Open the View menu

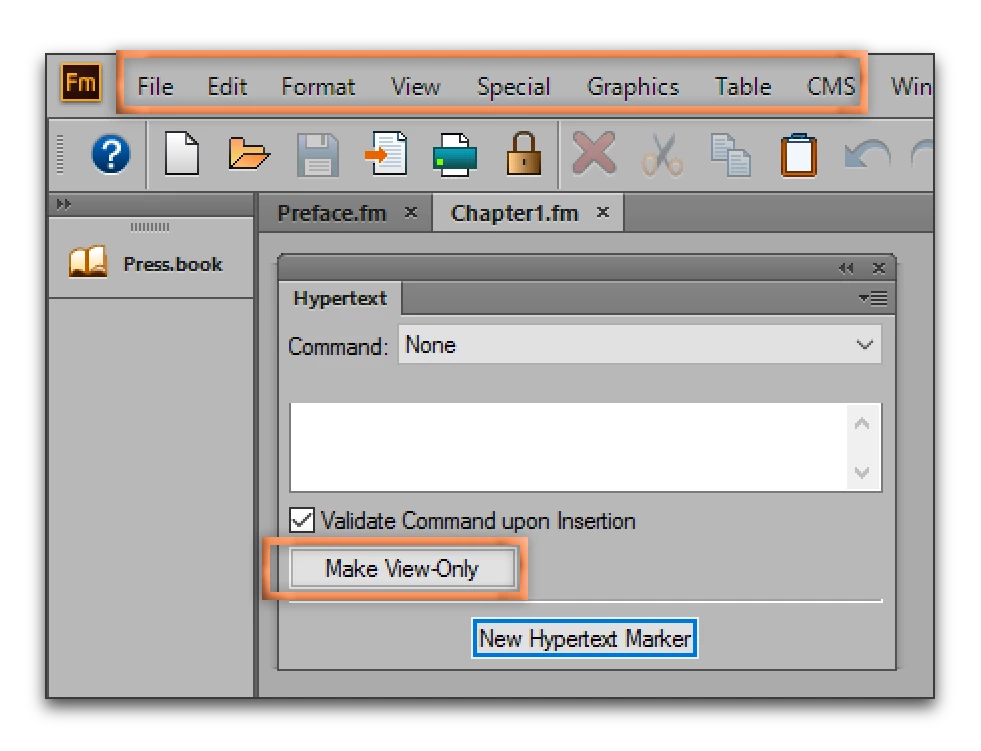point(415,86)
